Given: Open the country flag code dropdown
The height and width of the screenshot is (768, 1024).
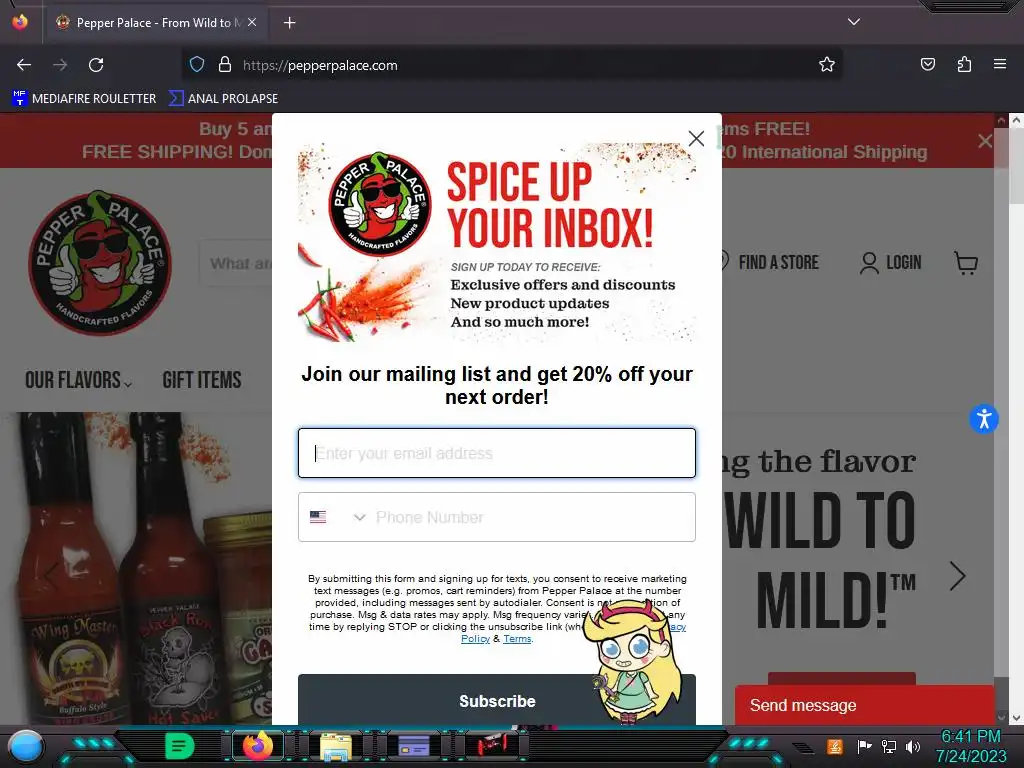Looking at the screenshot, I should 337,517.
